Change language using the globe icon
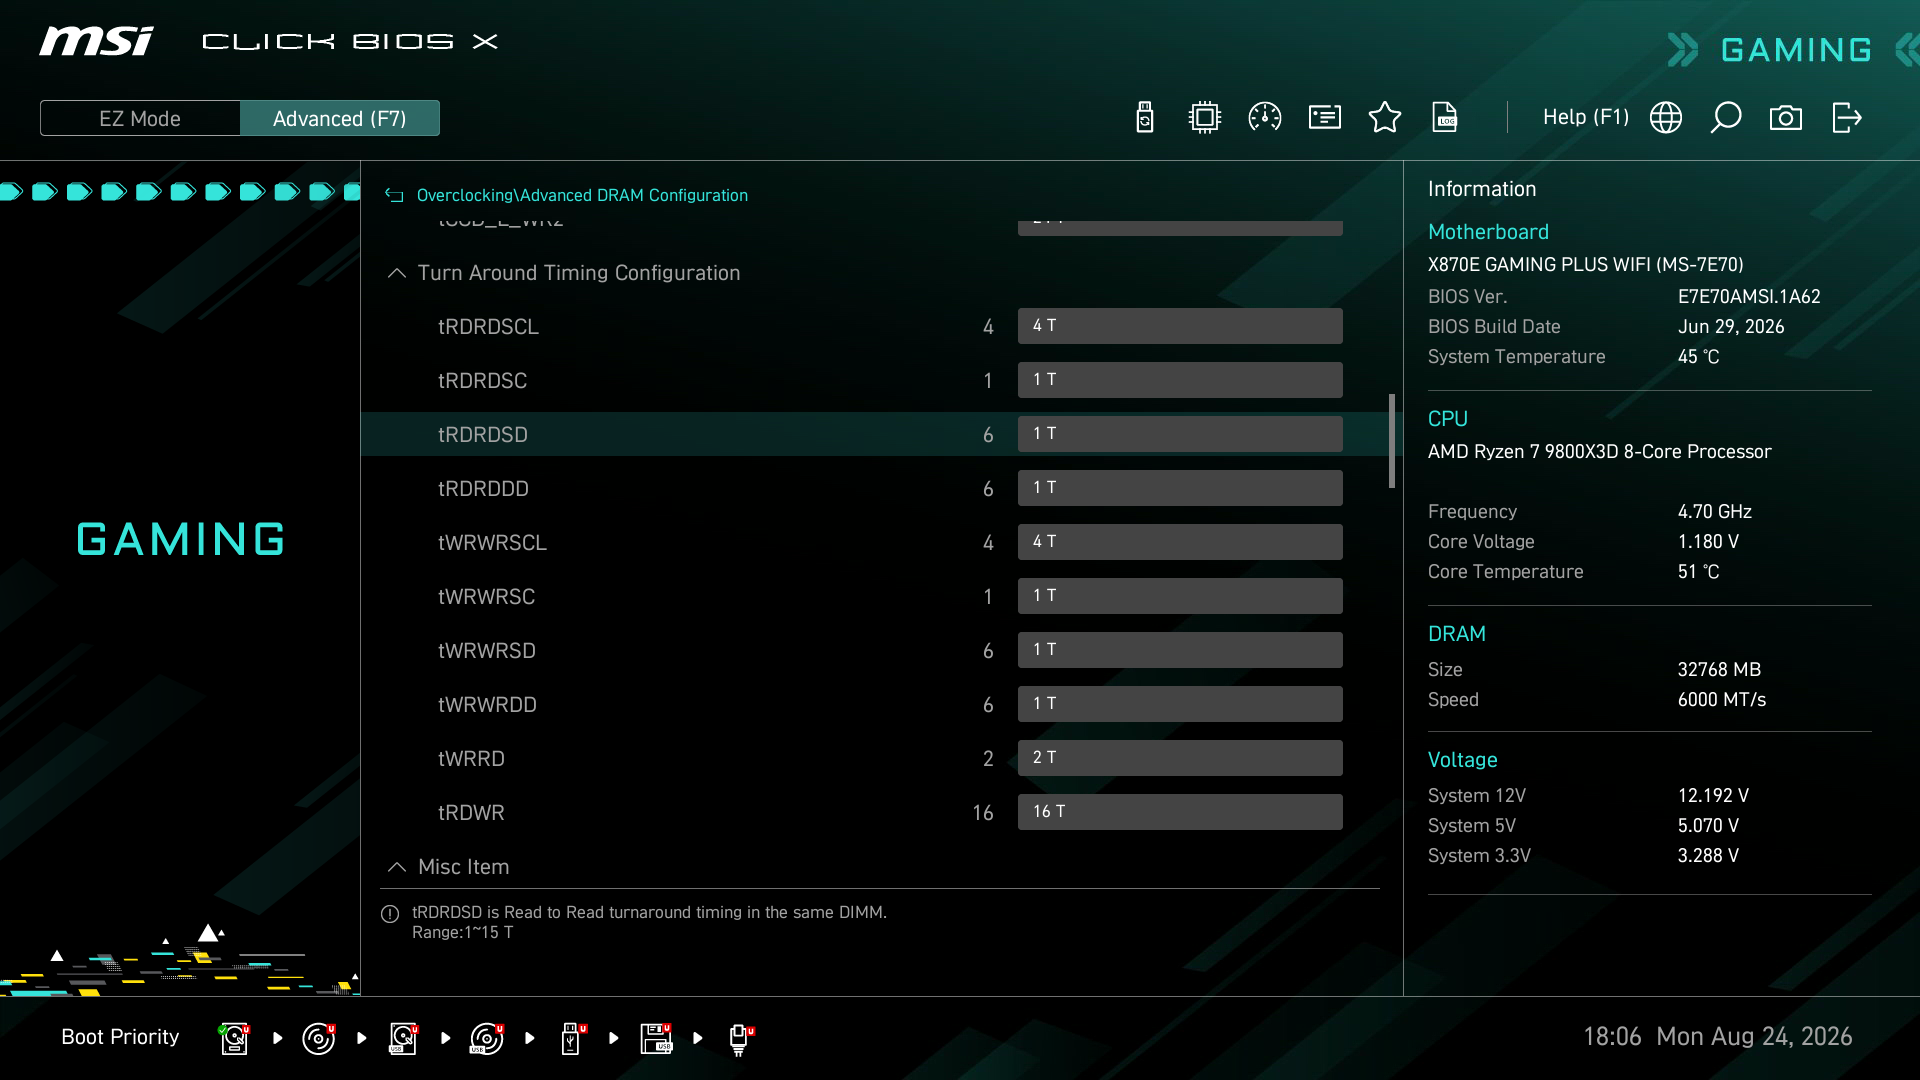 point(1666,118)
